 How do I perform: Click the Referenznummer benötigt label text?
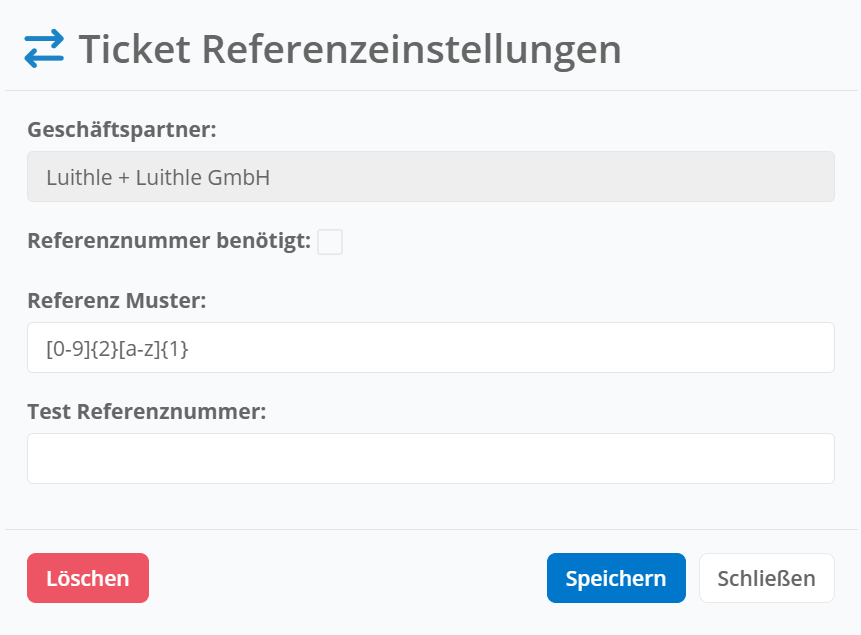click(169, 241)
